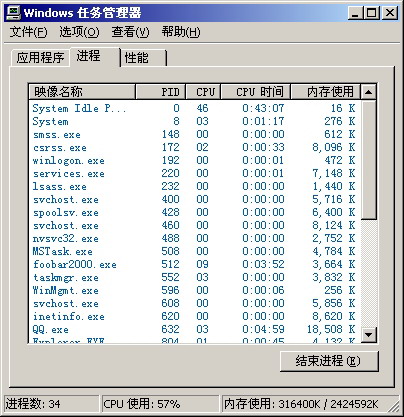Select the smss.exe process
404x417 pixels.
(195, 134)
